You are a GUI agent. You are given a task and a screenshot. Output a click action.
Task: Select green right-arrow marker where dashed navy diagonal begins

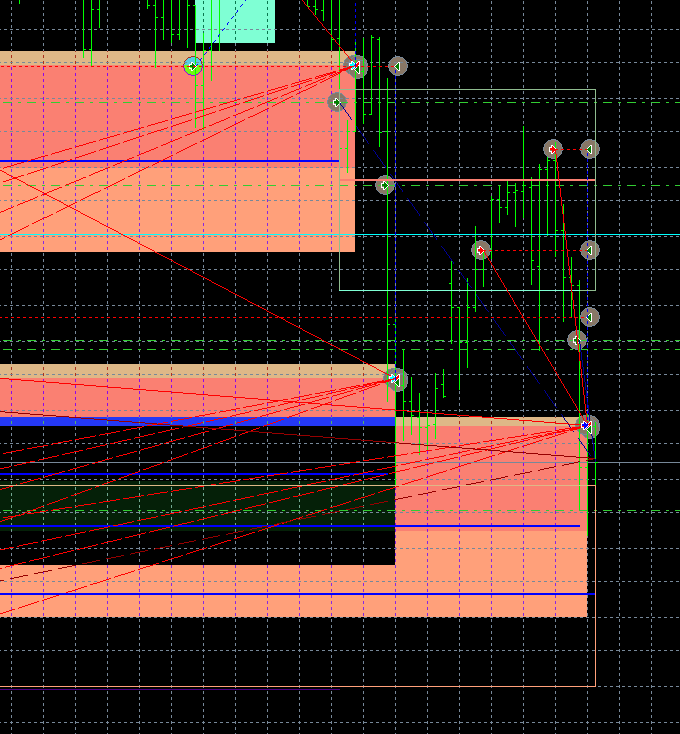point(337,102)
